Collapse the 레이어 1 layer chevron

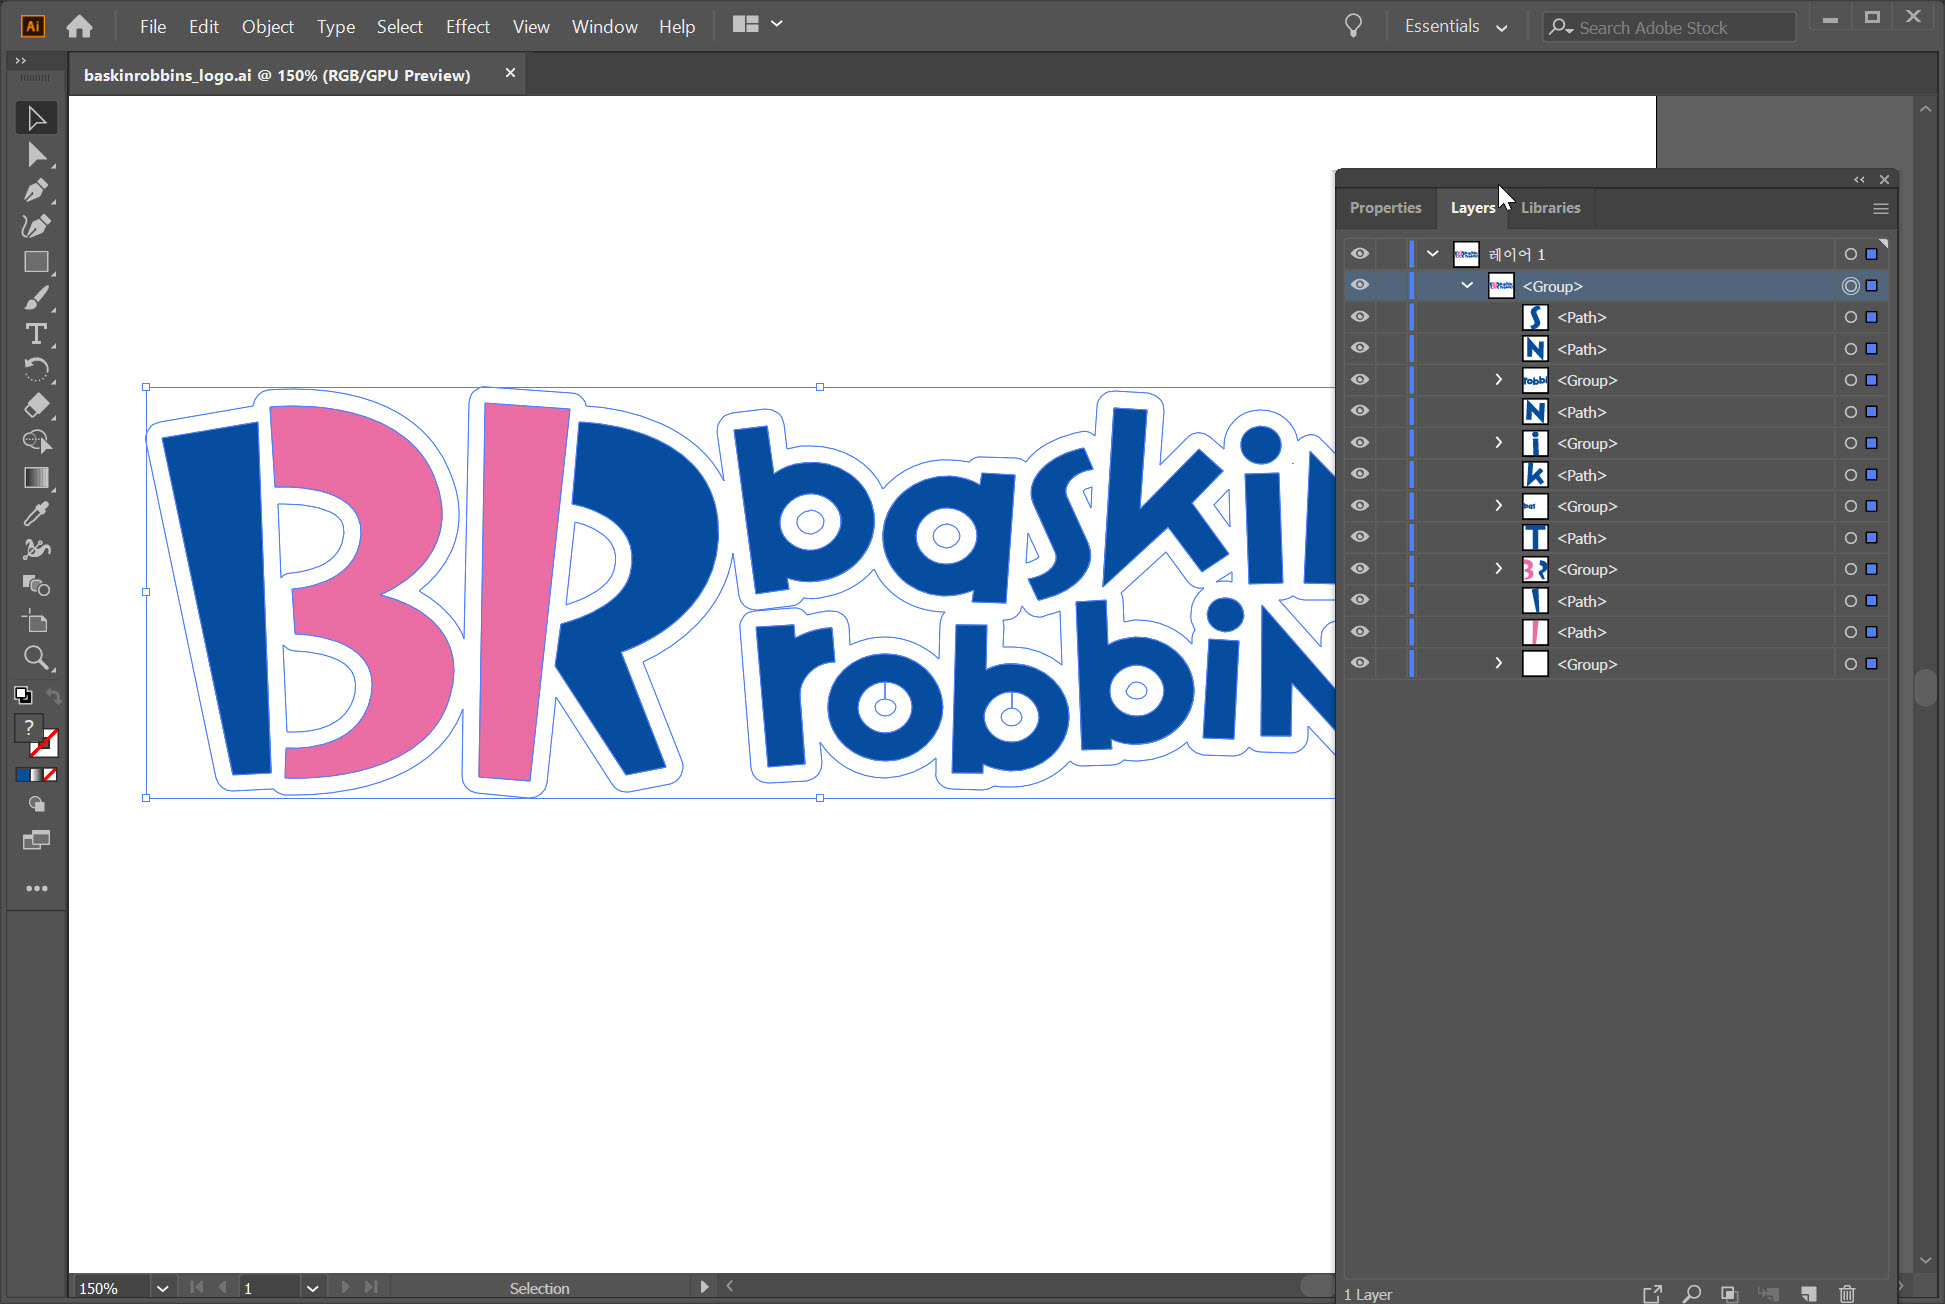pyautogui.click(x=1432, y=254)
